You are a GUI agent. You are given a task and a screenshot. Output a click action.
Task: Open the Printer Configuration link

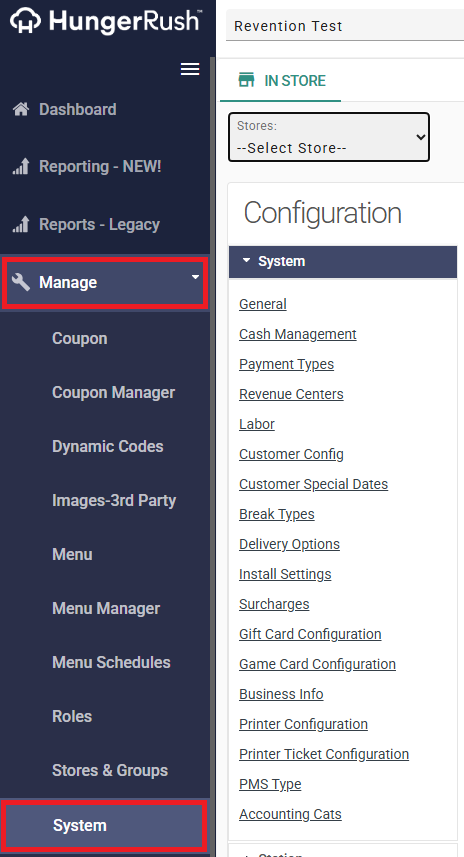click(303, 724)
